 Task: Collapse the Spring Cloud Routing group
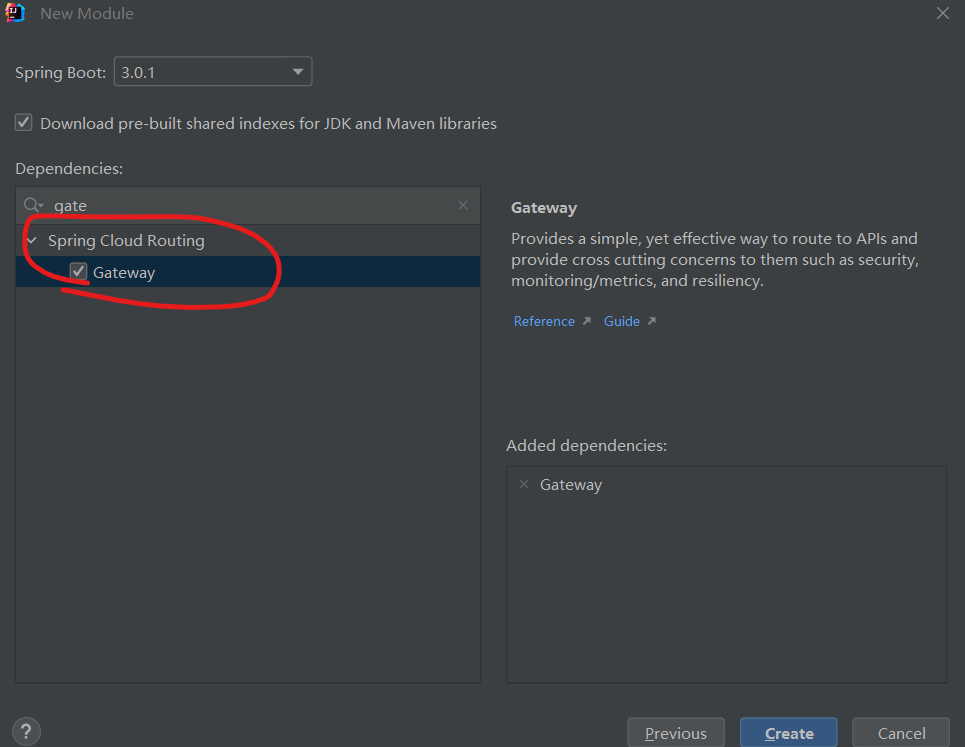(32, 241)
